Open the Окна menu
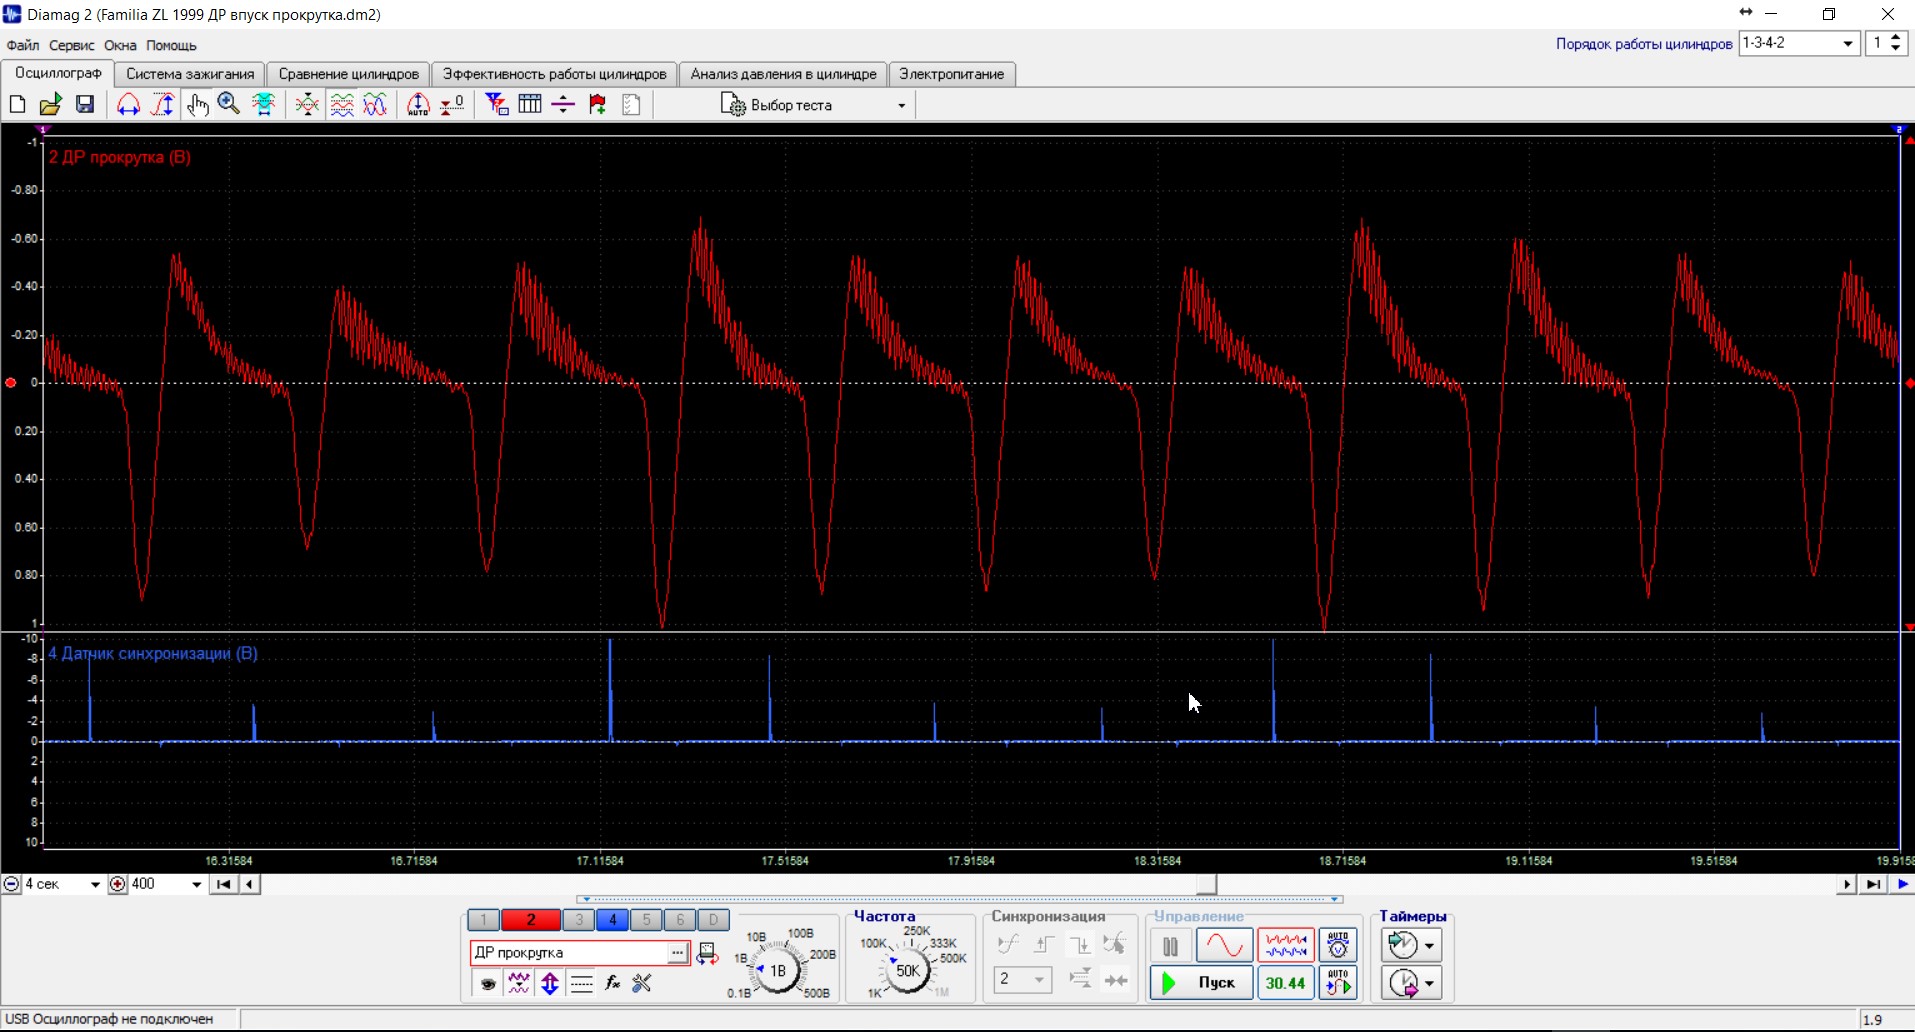The image size is (1915, 1032). (120, 45)
